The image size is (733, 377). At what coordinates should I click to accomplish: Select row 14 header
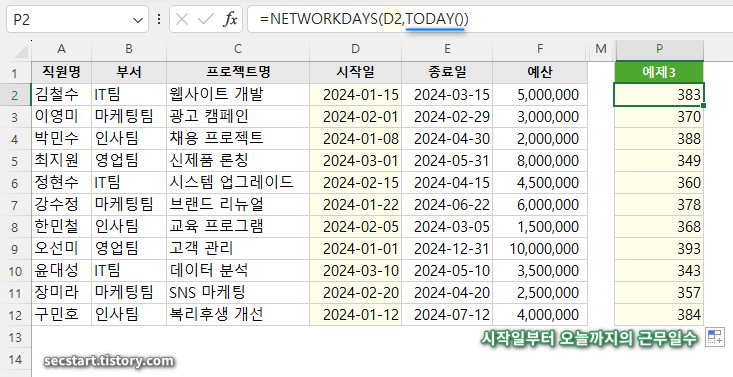coord(15,359)
